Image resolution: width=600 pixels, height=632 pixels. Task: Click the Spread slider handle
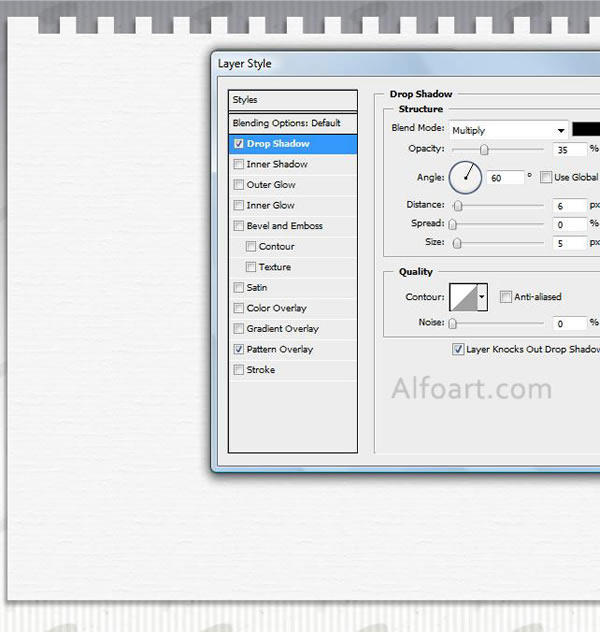pyautogui.click(x=453, y=225)
